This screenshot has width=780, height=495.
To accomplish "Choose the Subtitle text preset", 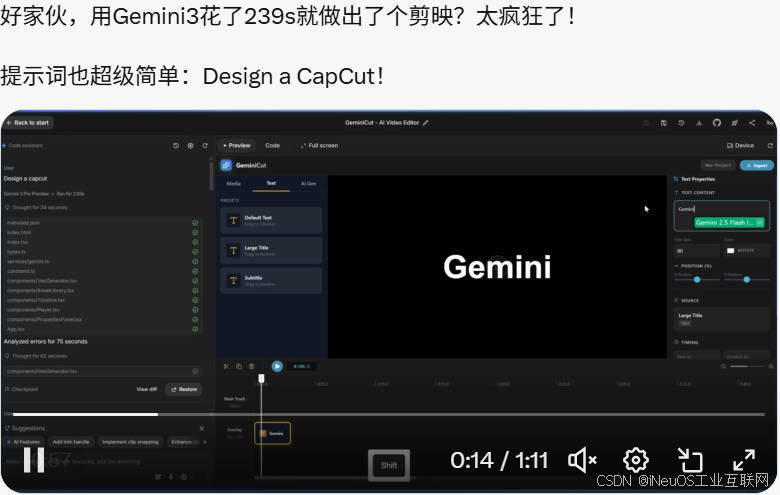I will [x=271, y=281].
